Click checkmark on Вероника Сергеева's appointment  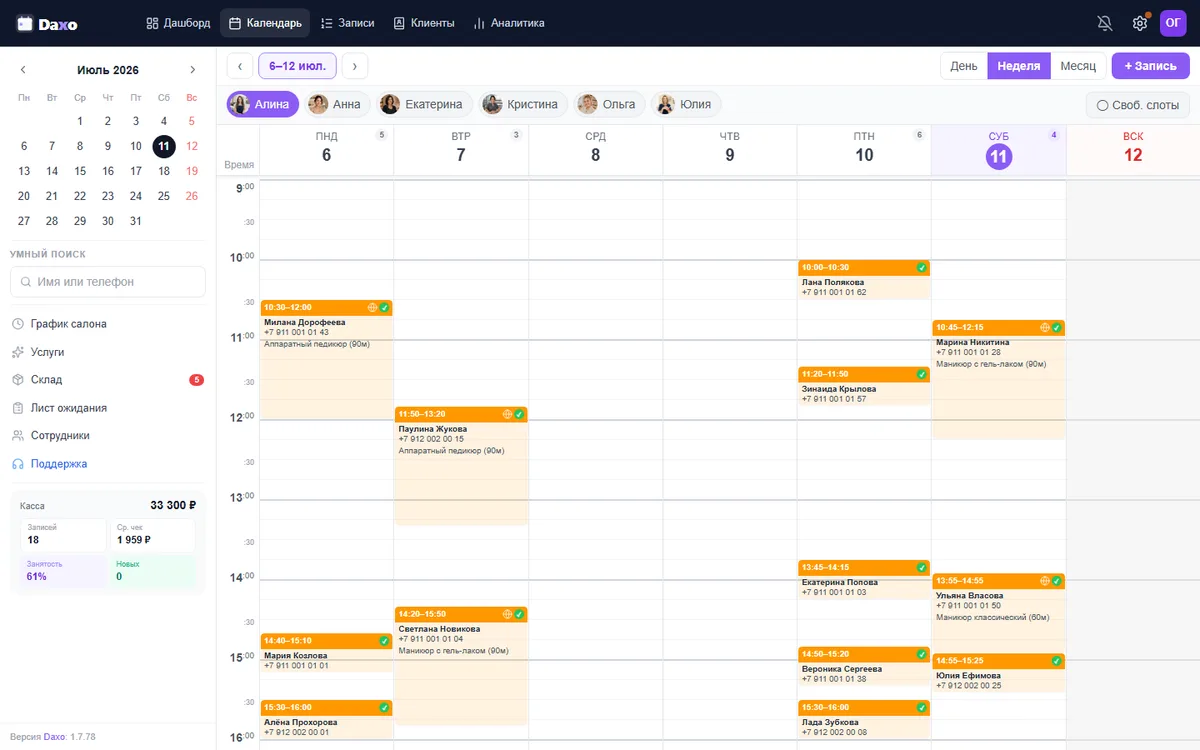point(922,654)
